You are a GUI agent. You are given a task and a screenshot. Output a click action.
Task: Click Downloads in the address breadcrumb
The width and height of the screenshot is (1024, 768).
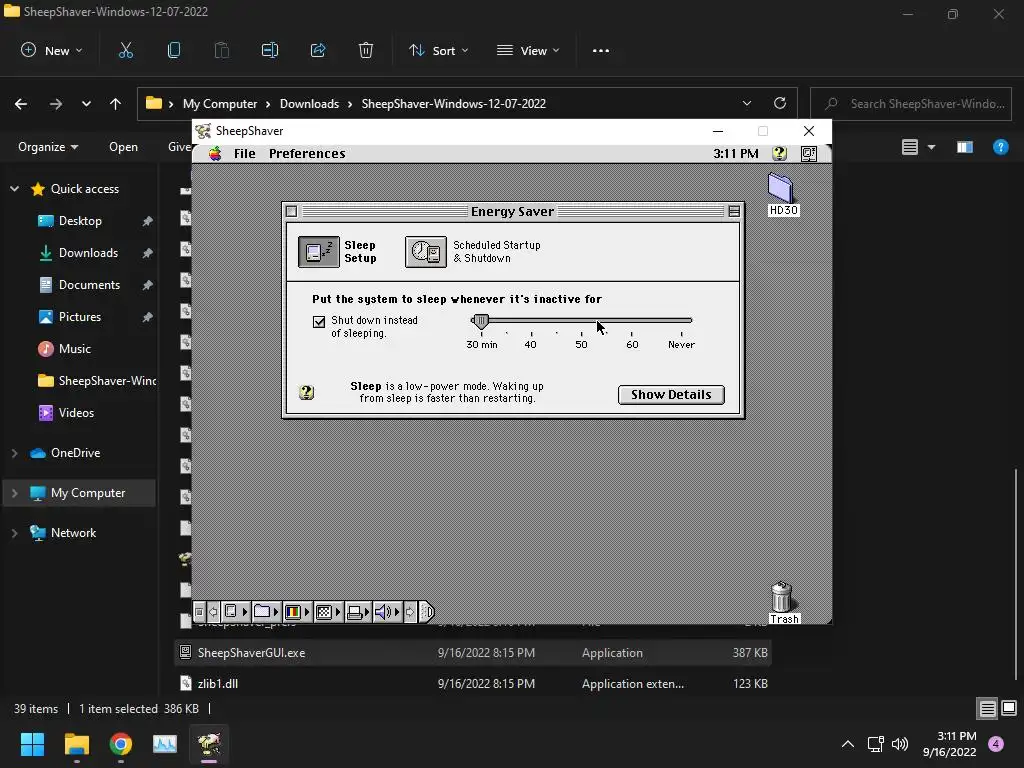[309, 104]
